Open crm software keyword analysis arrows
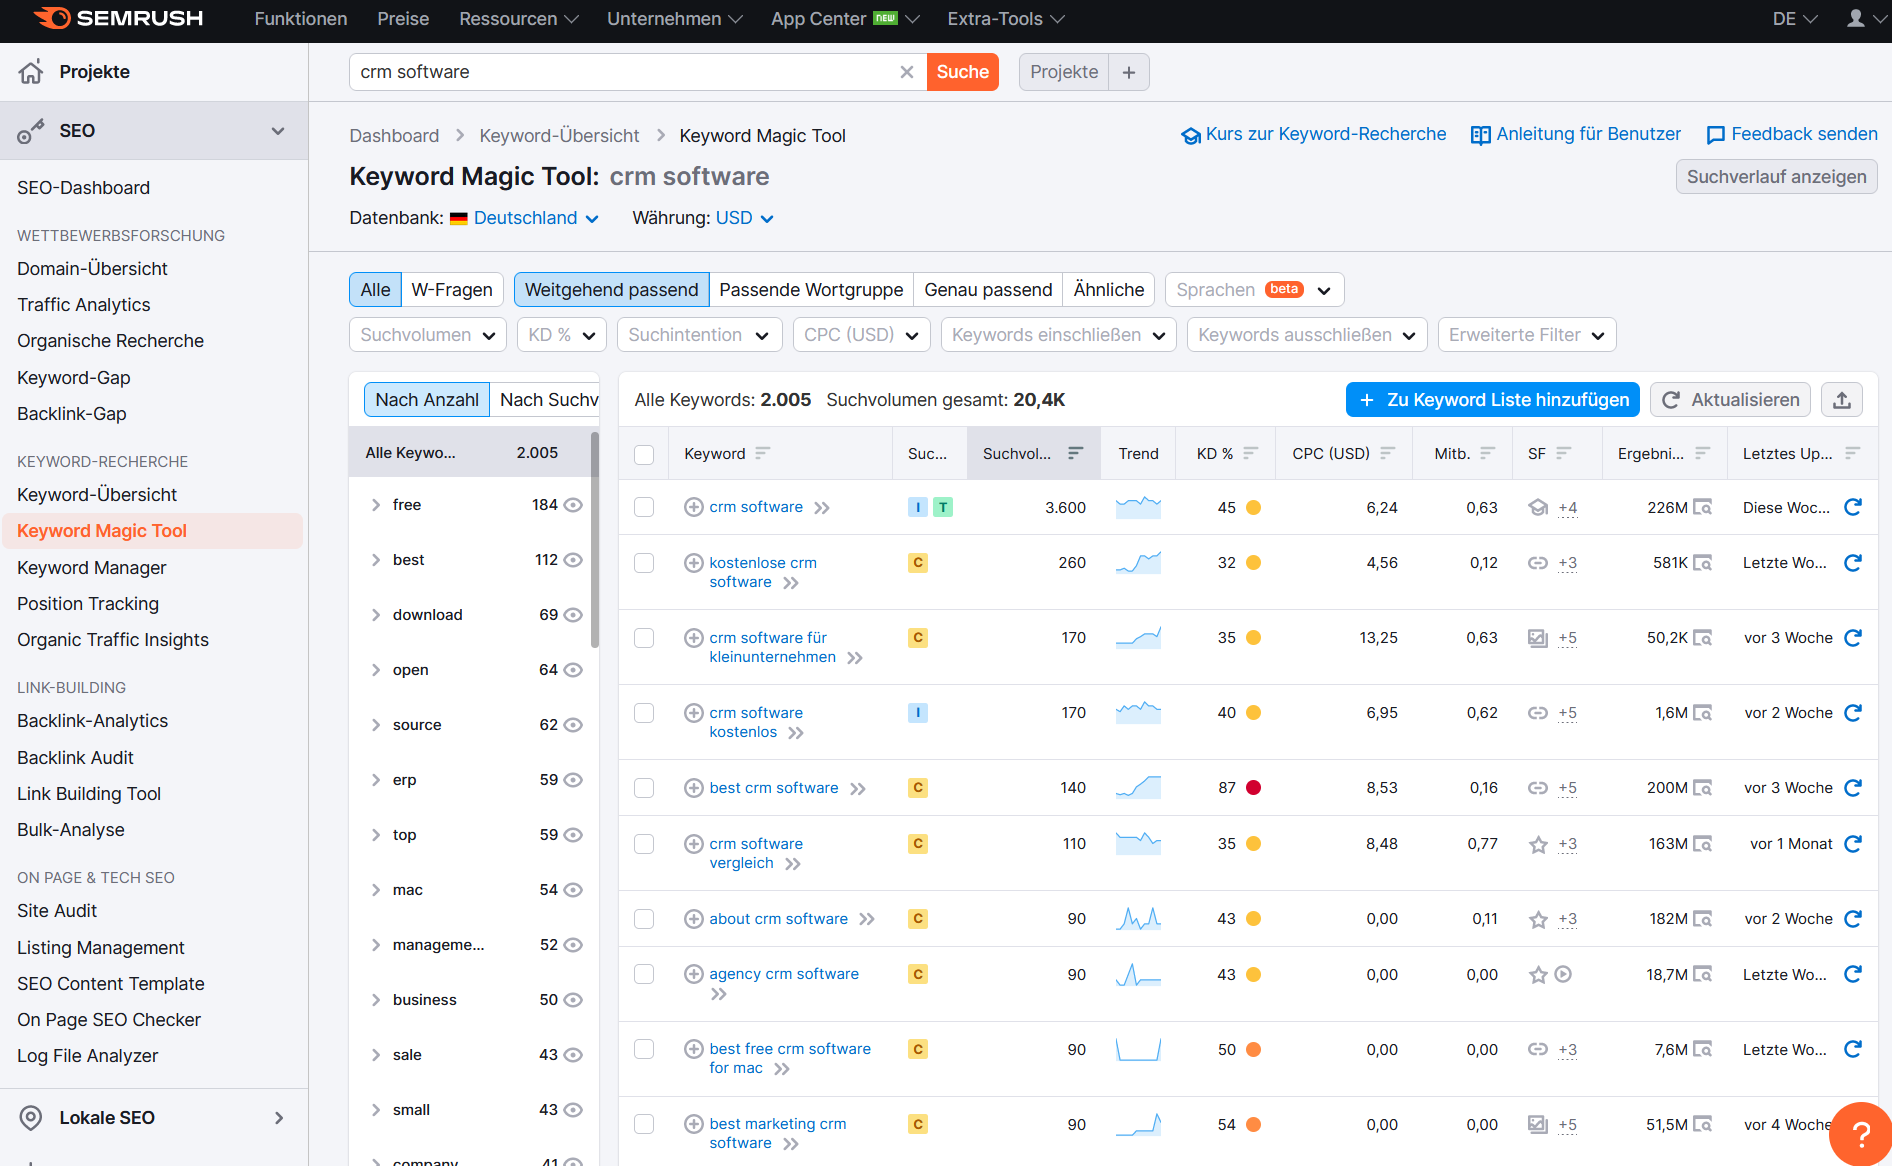Image resolution: width=1892 pixels, height=1166 pixels. 822,508
